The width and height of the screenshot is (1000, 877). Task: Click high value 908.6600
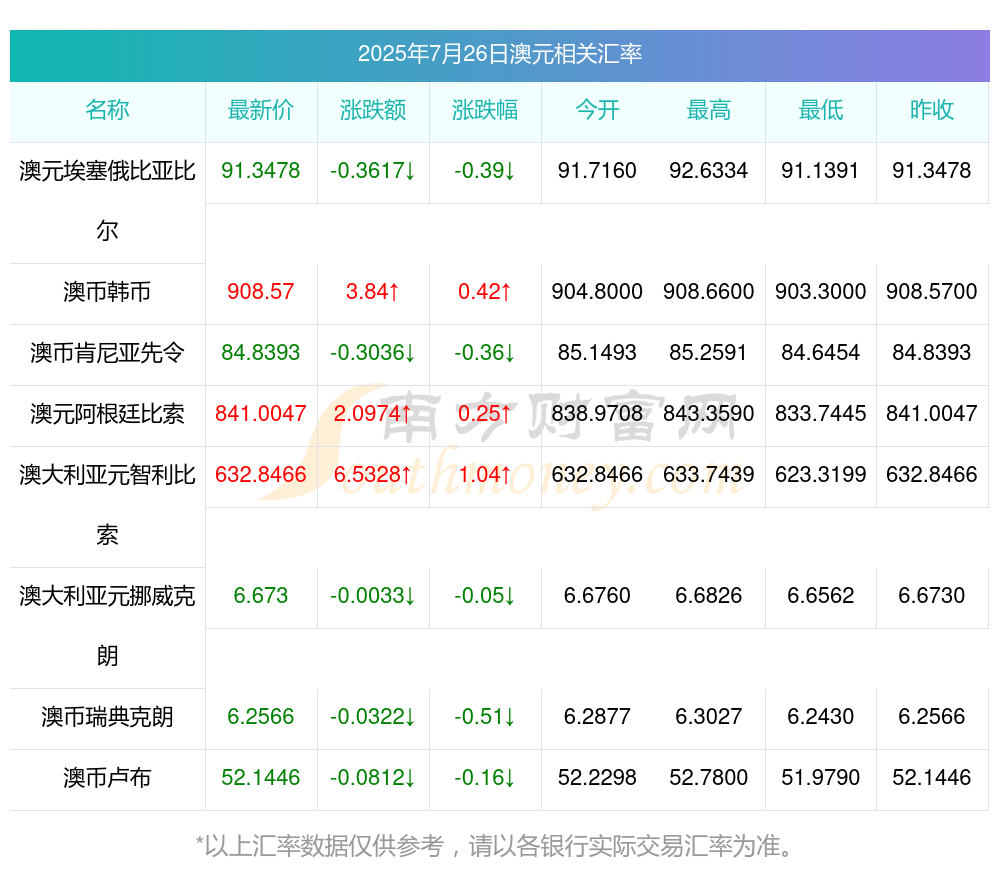(x=709, y=291)
